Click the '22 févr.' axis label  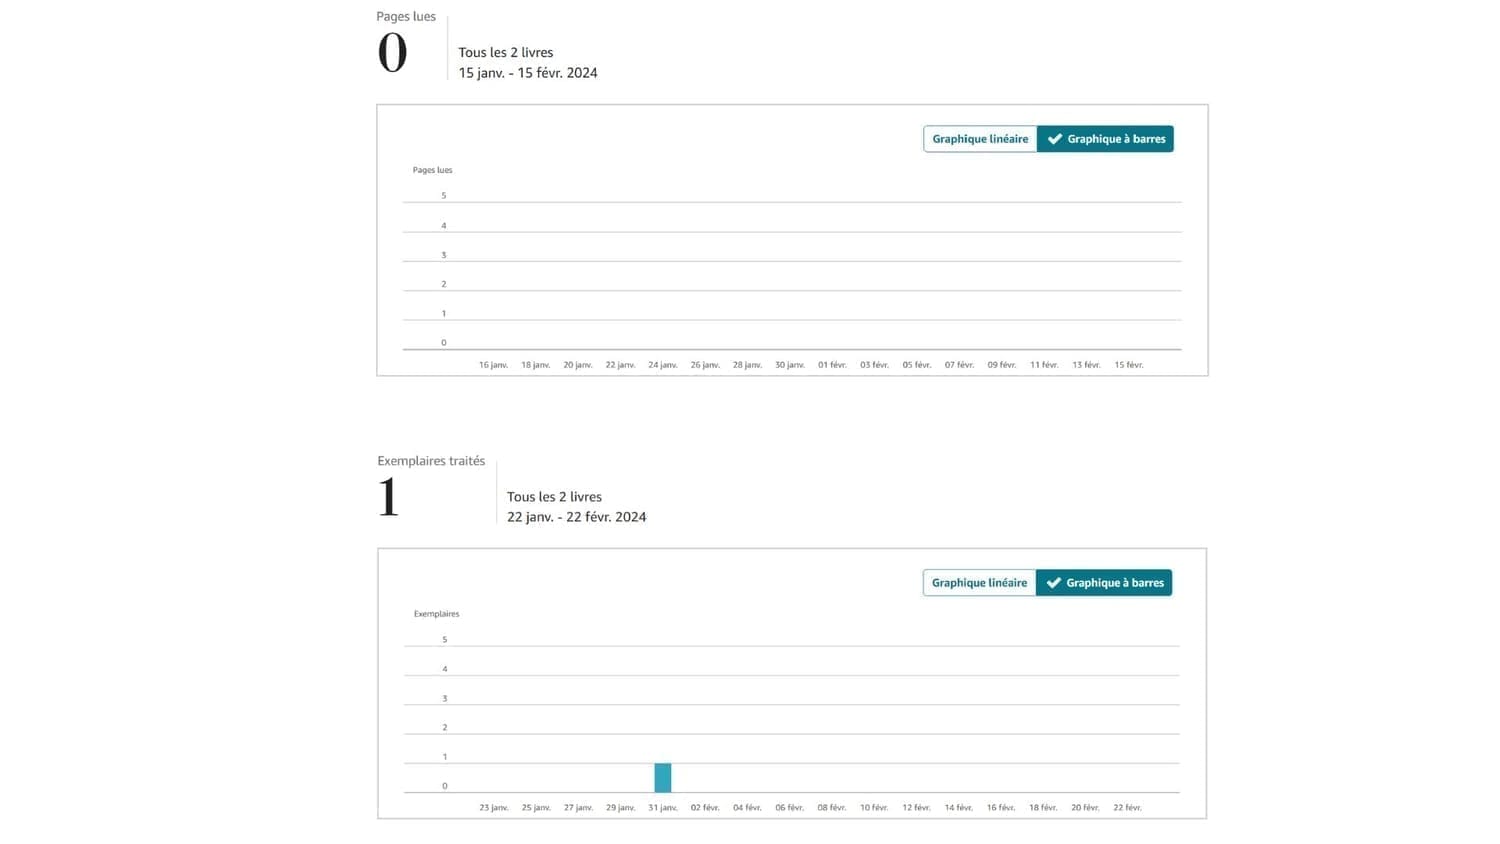pos(1127,808)
